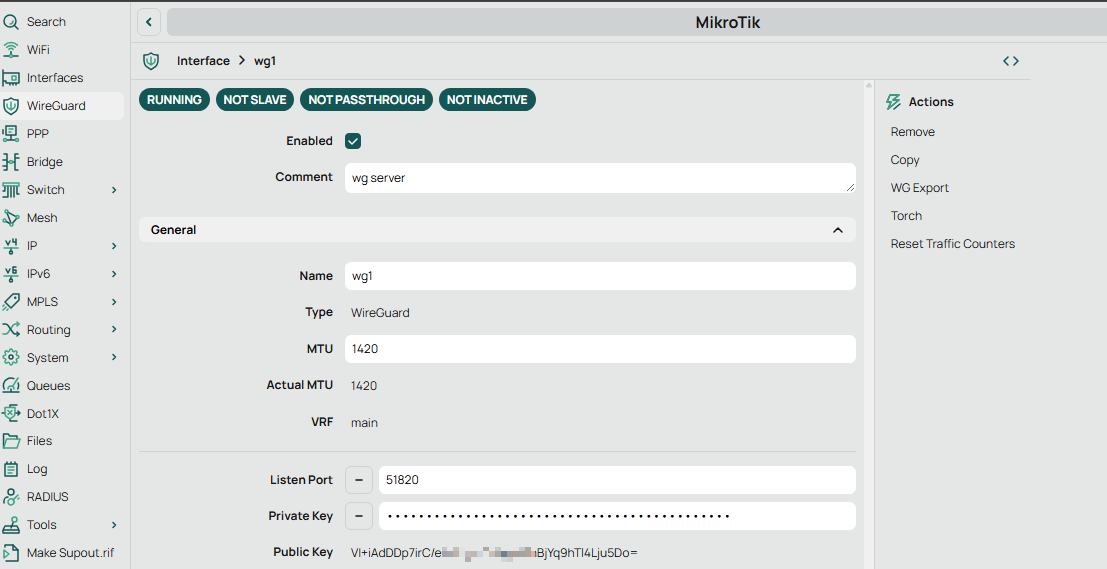Open the Mesh icon in sidebar

click(x=11, y=217)
